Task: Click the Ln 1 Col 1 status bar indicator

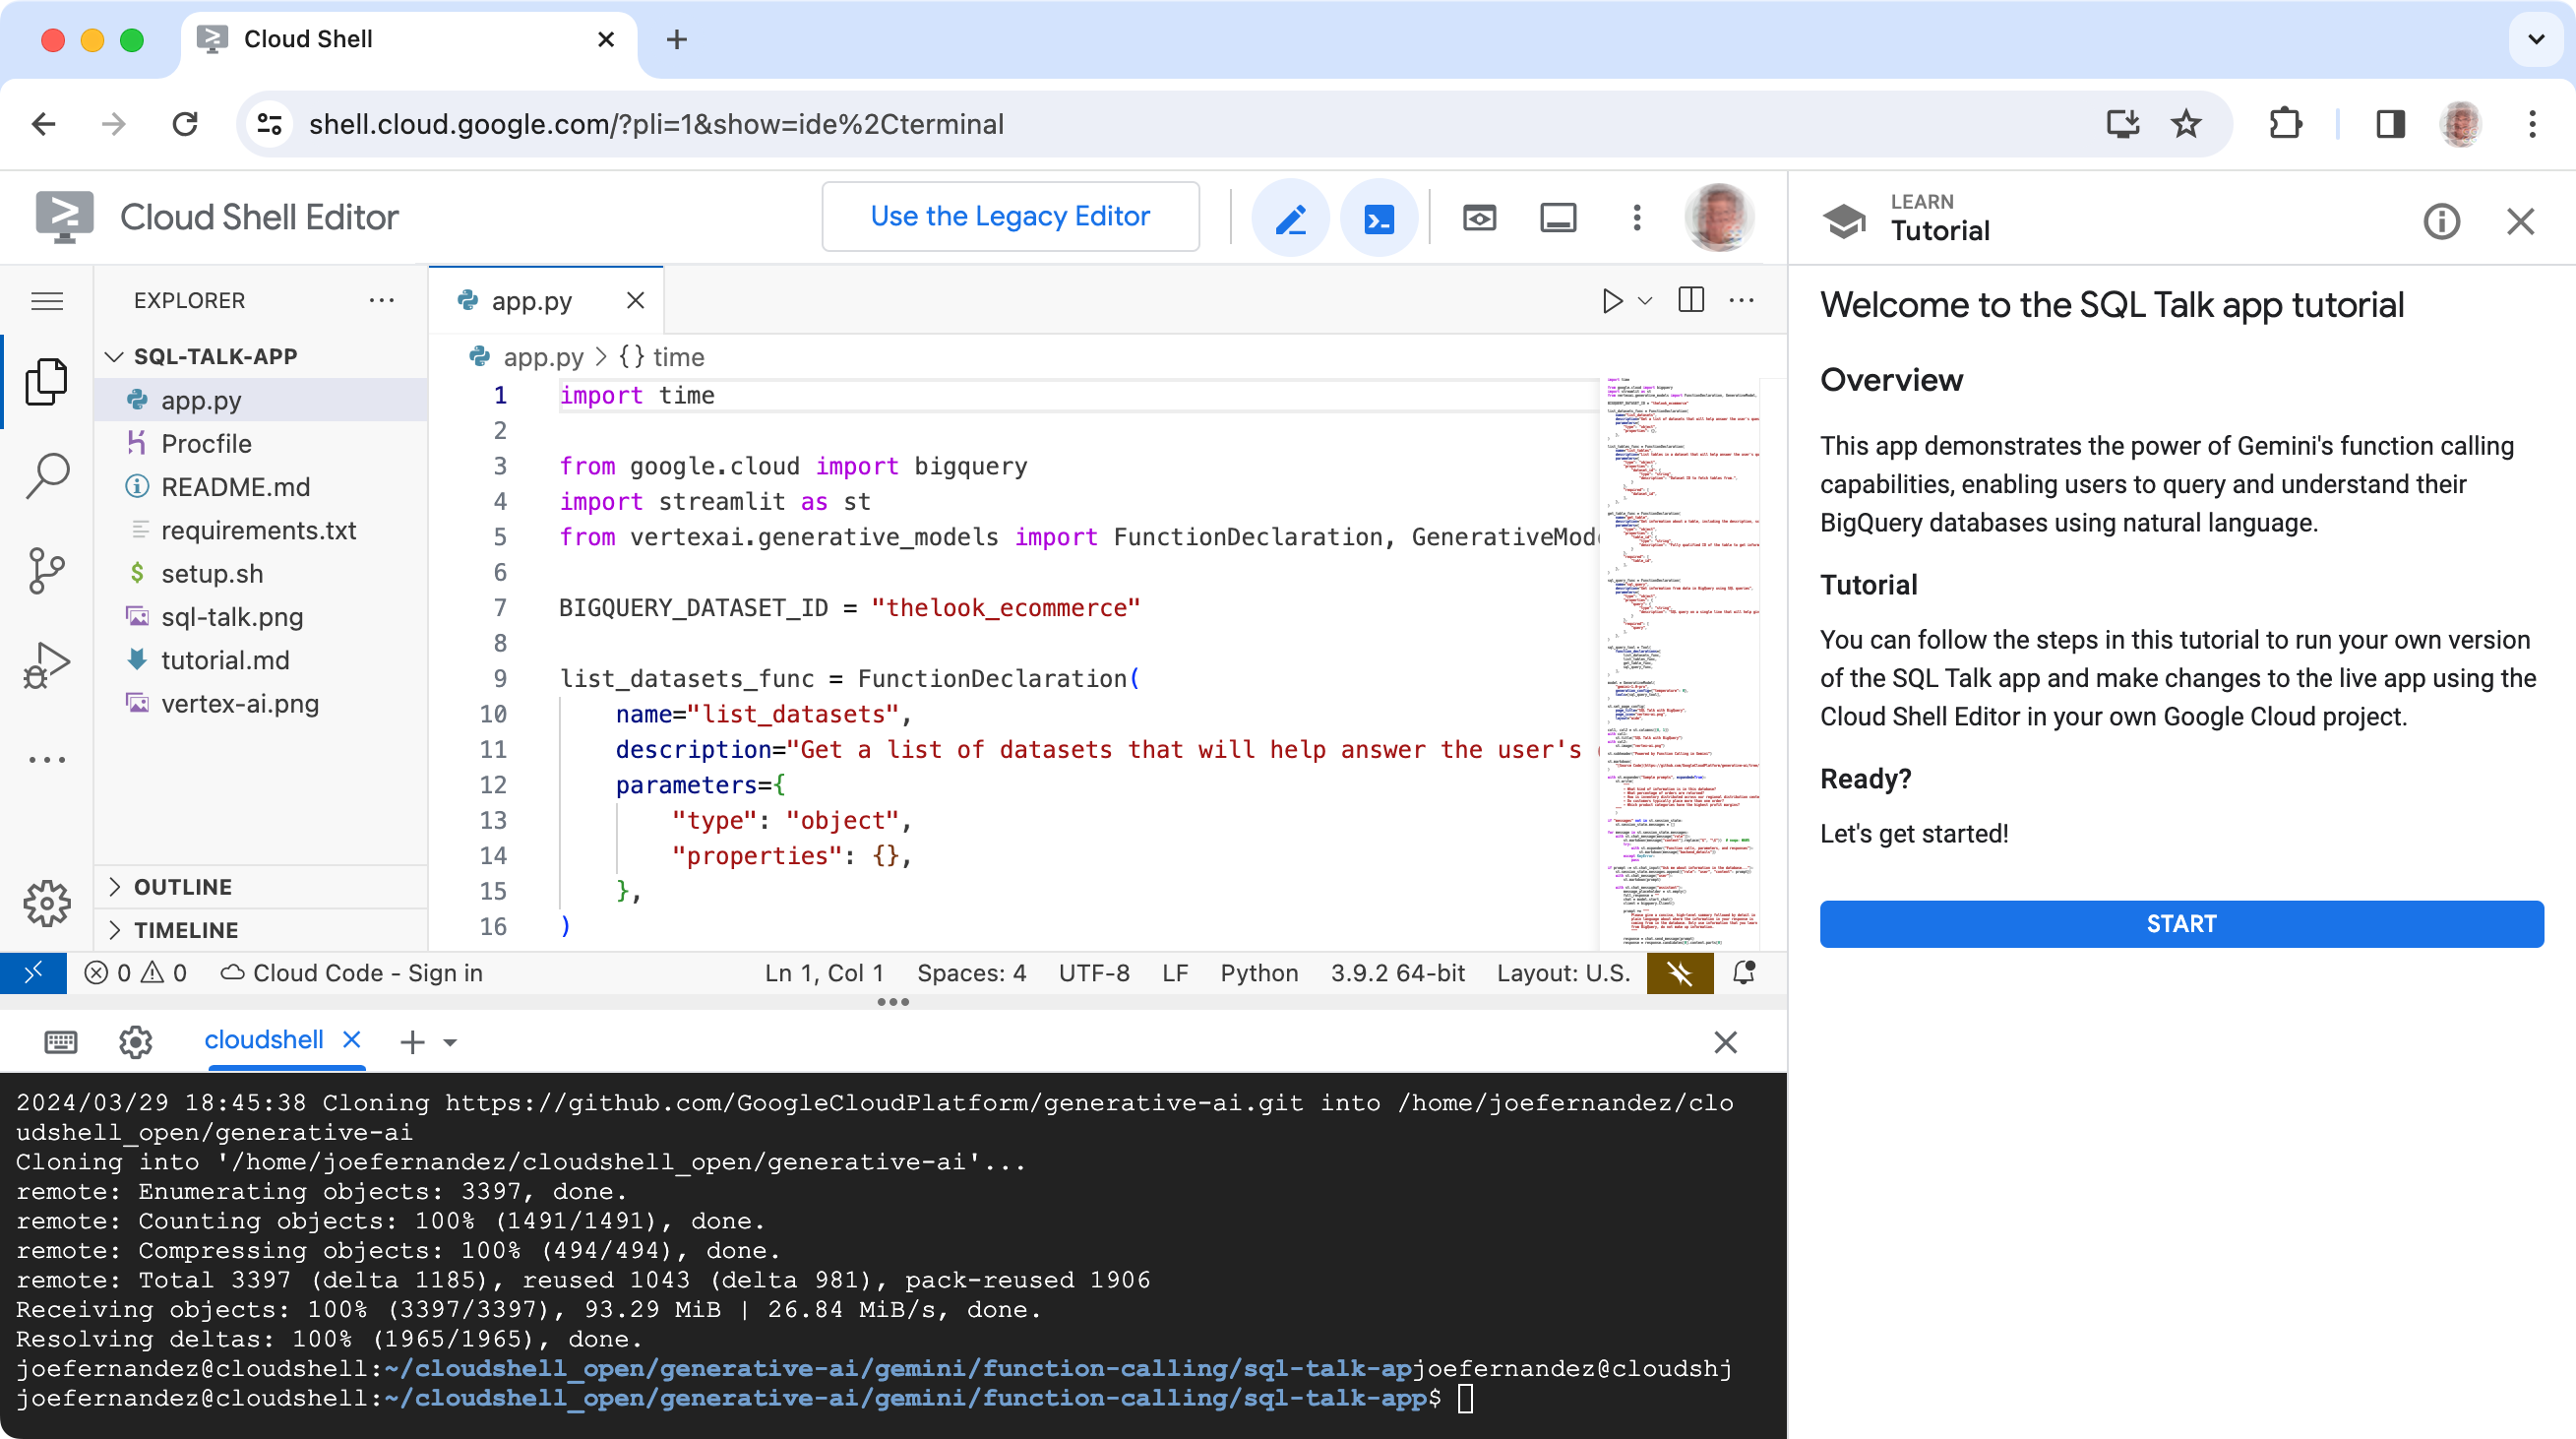Action: point(823,971)
